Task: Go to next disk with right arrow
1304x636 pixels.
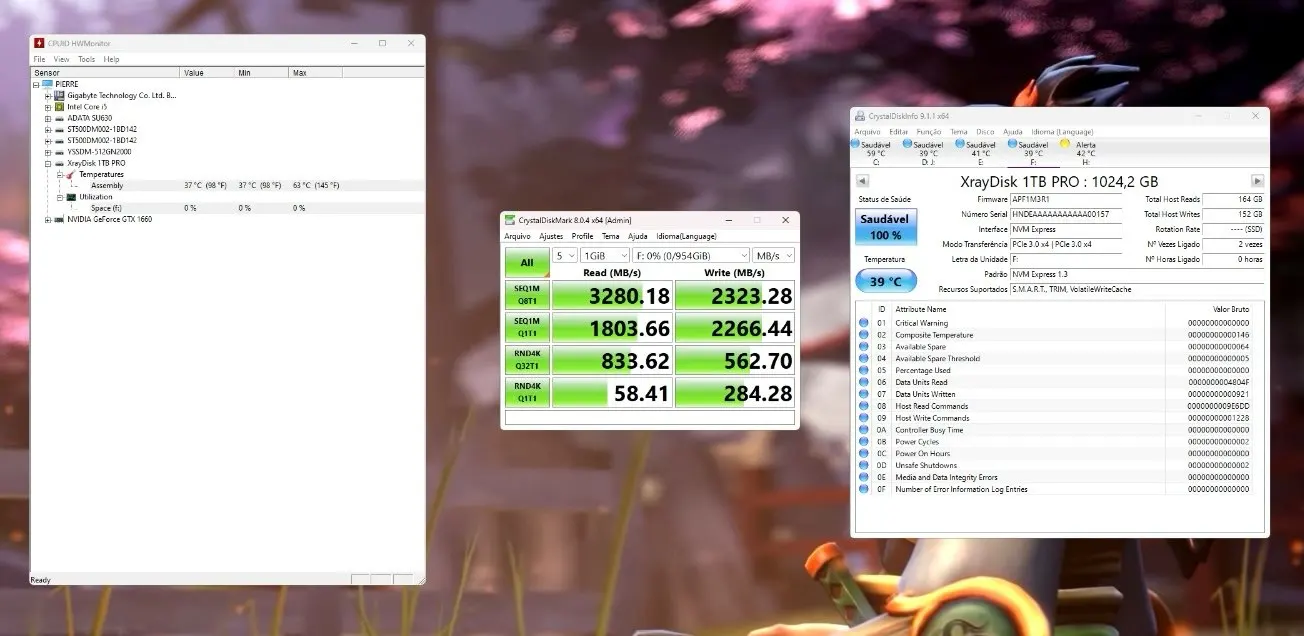Action: pyautogui.click(x=1258, y=181)
